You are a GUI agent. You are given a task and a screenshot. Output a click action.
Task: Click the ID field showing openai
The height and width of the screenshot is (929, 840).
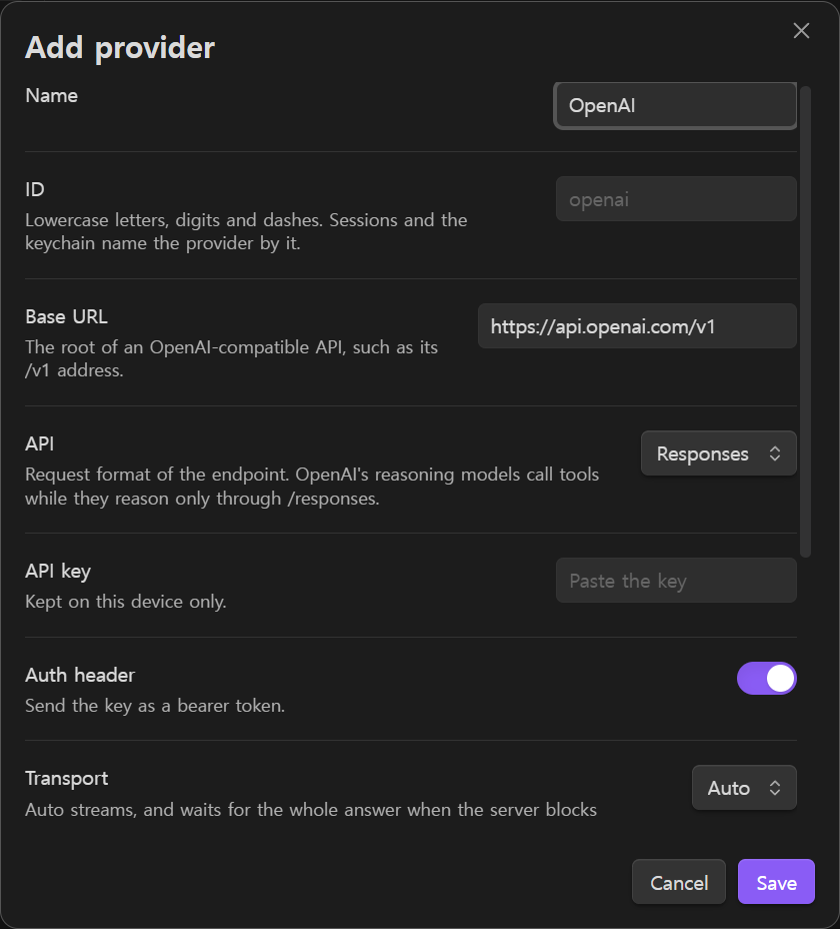coord(676,199)
